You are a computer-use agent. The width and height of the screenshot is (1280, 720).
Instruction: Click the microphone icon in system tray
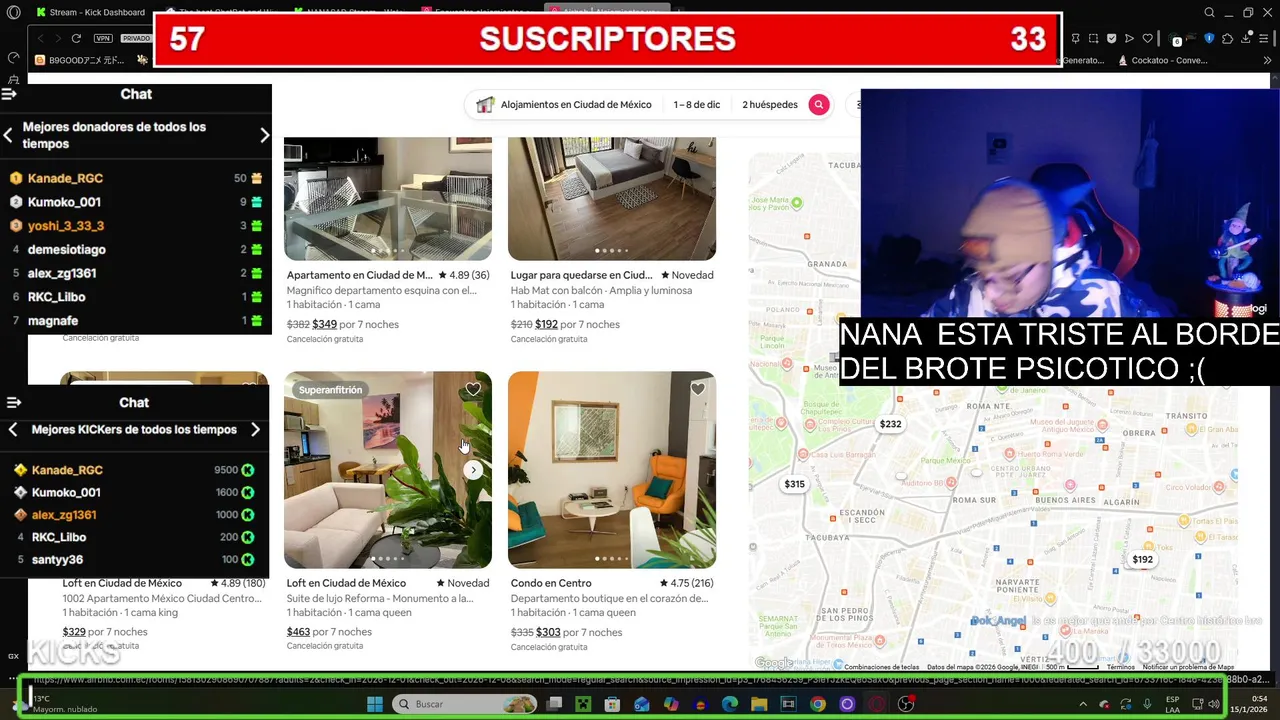[x=1147, y=704]
